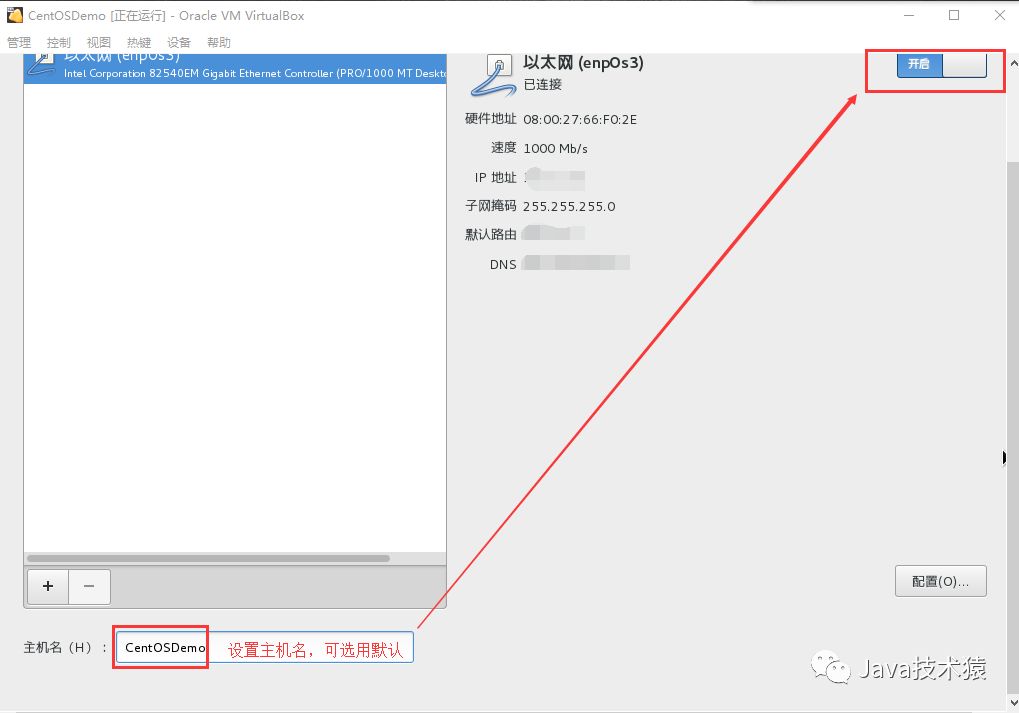Toggle the 开启 Ethernet switch

pos(942,64)
